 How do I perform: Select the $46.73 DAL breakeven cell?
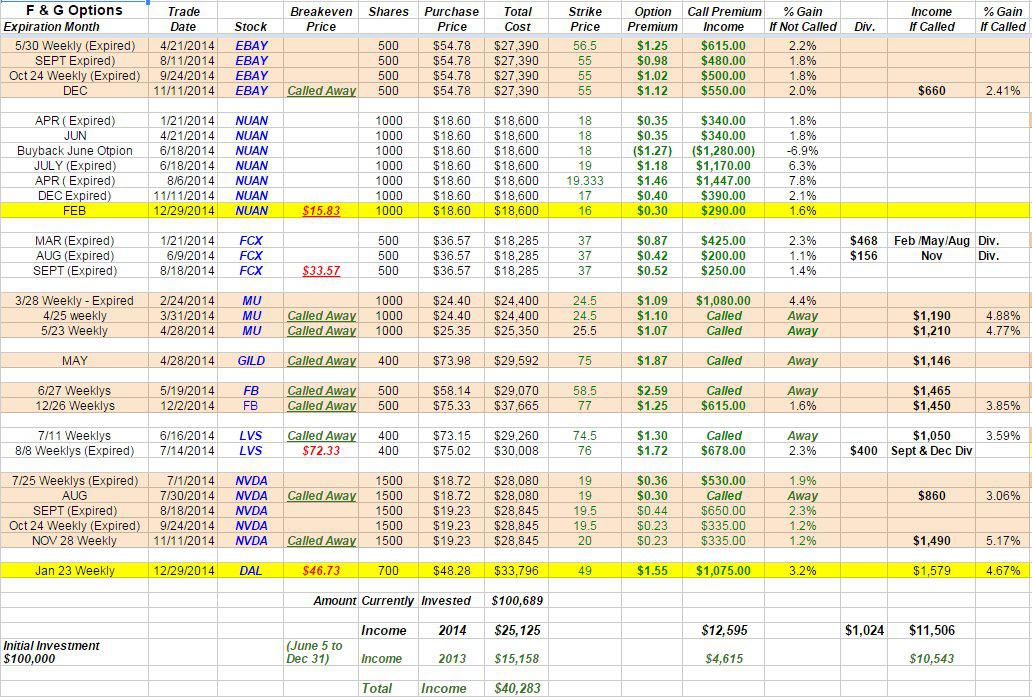(321, 571)
